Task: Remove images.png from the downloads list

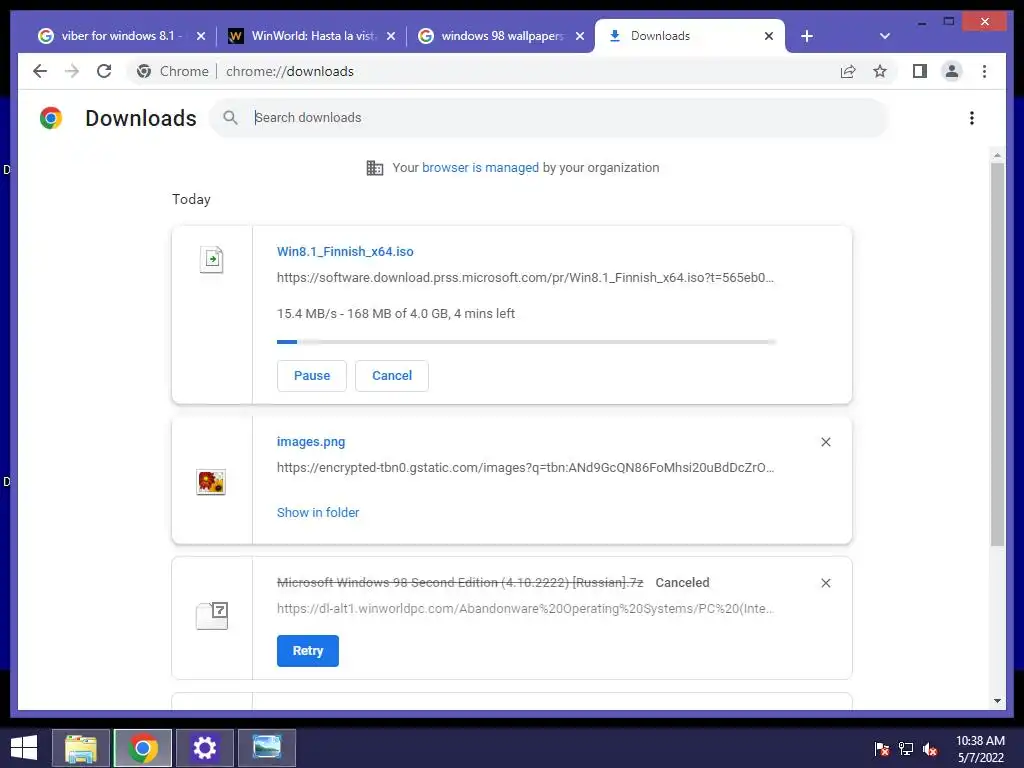Action: [825, 442]
